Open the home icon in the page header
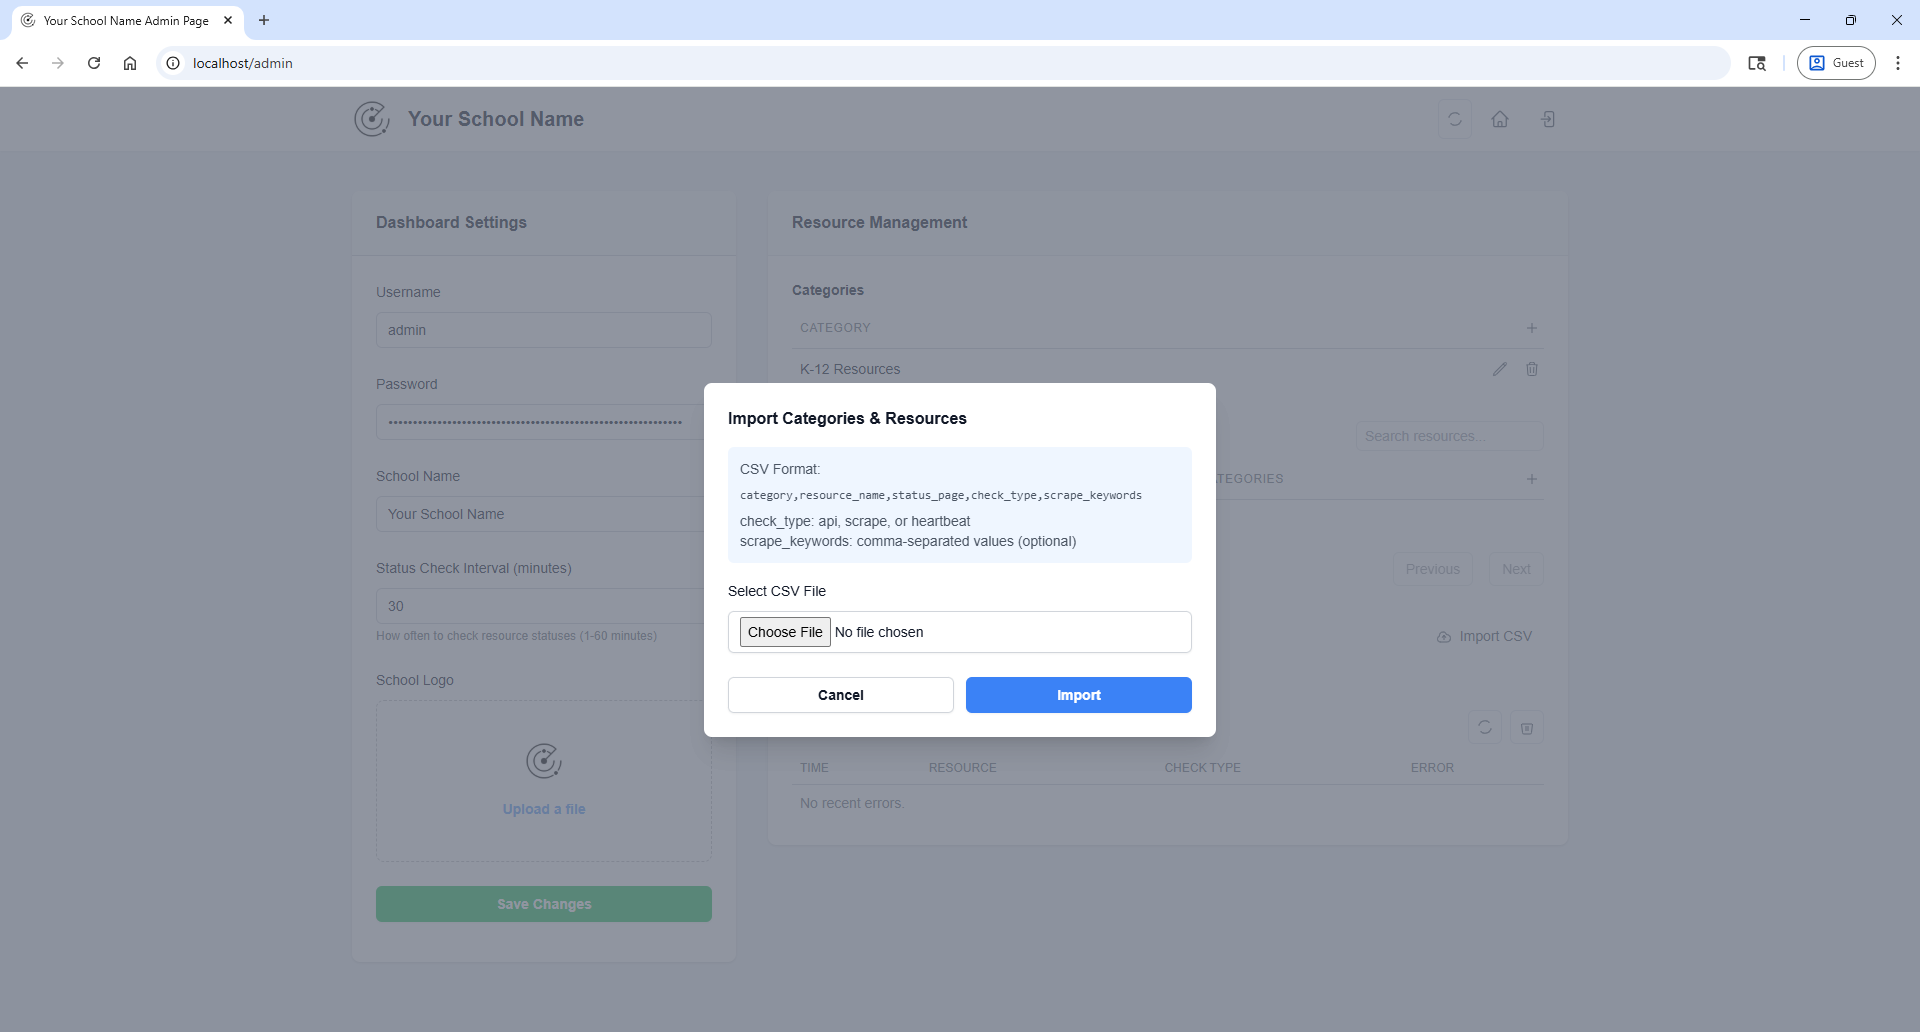Image resolution: width=1920 pixels, height=1032 pixels. click(x=1500, y=119)
